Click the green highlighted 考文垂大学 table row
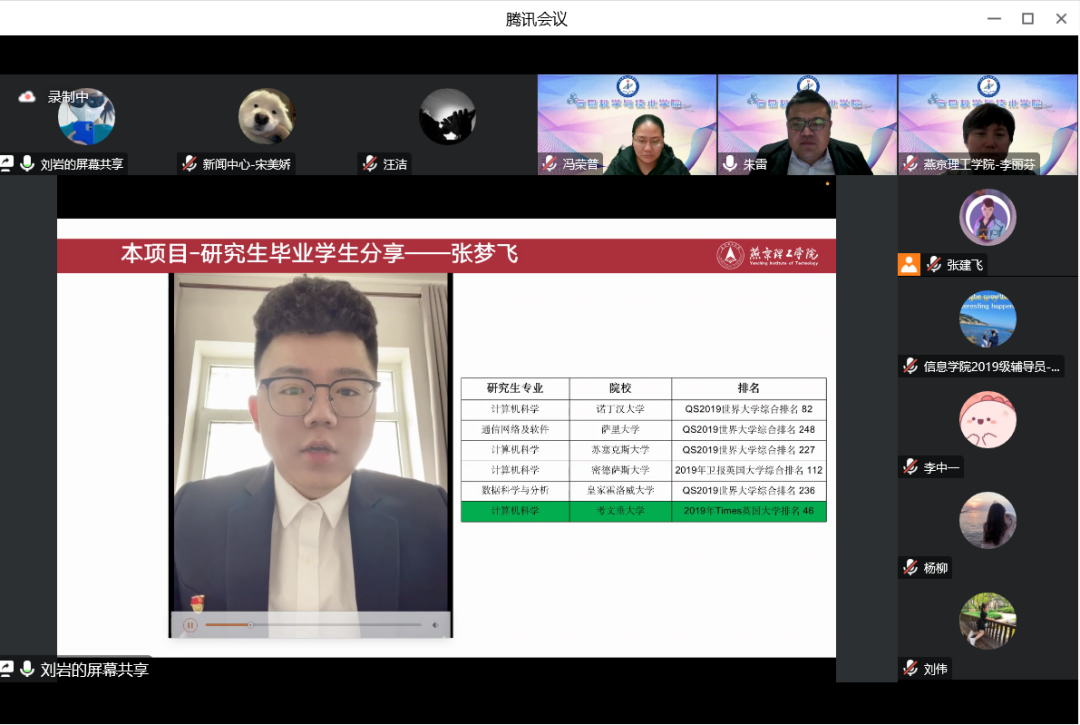This screenshot has width=1080, height=725. (x=643, y=511)
